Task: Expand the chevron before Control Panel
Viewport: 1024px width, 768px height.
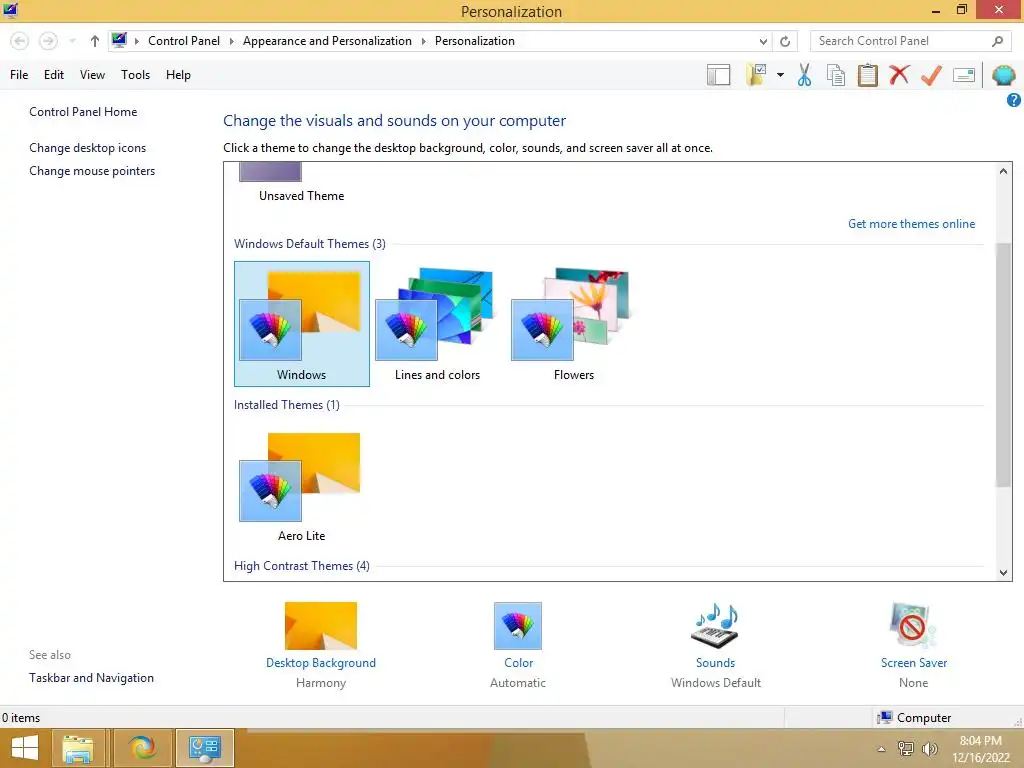Action: (x=136, y=41)
